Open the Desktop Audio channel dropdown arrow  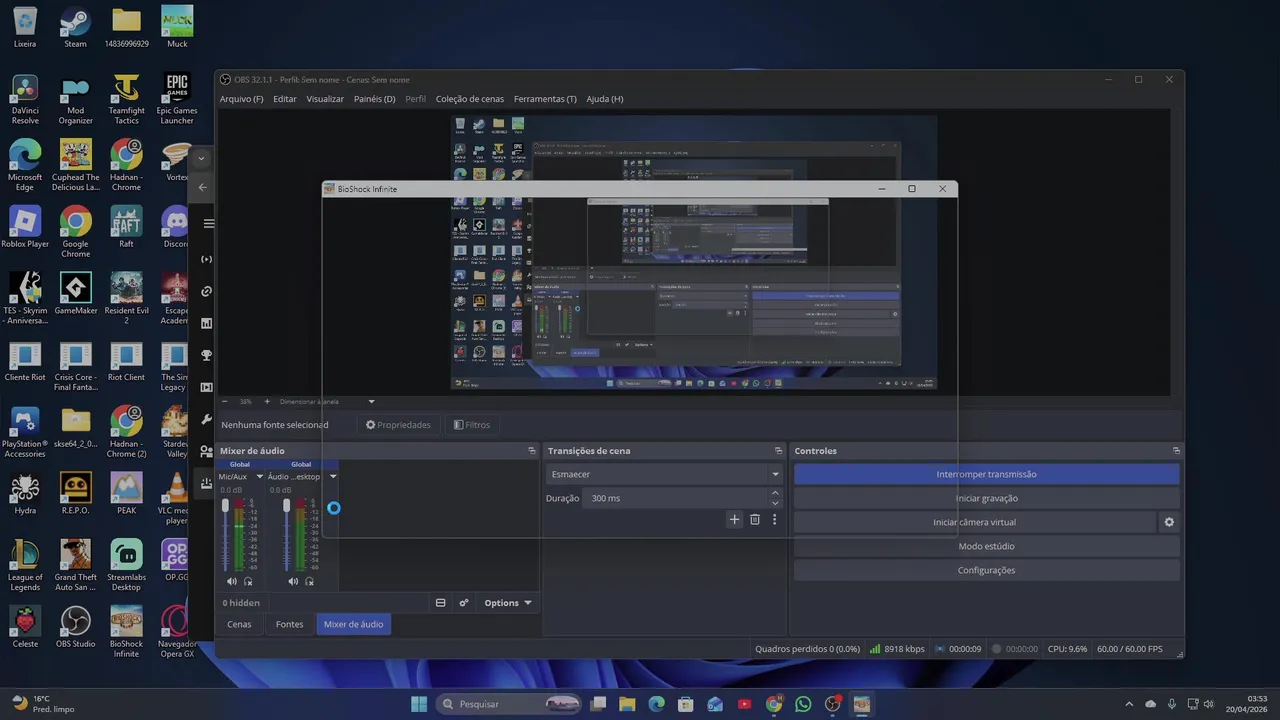[x=333, y=477]
